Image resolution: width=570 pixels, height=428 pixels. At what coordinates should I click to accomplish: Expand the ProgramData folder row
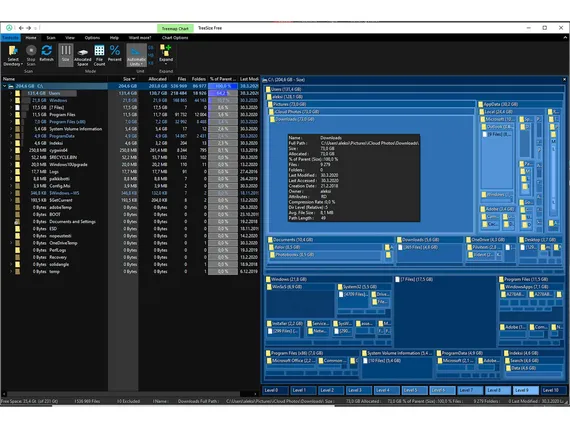click(x=11, y=136)
